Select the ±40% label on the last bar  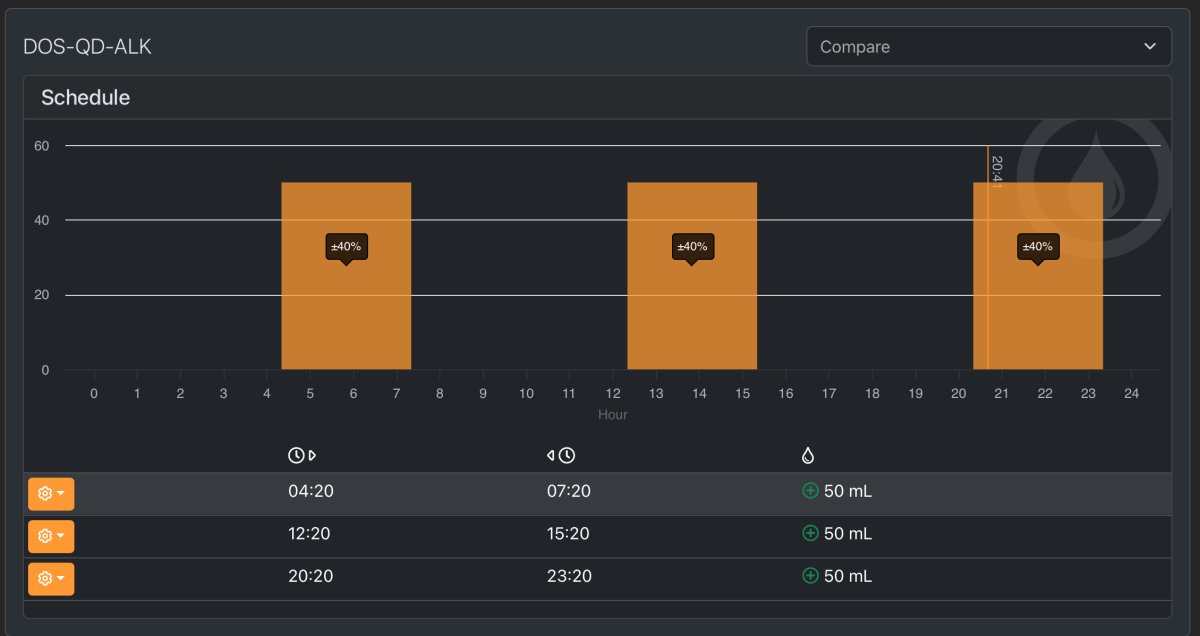point(1038,247)
